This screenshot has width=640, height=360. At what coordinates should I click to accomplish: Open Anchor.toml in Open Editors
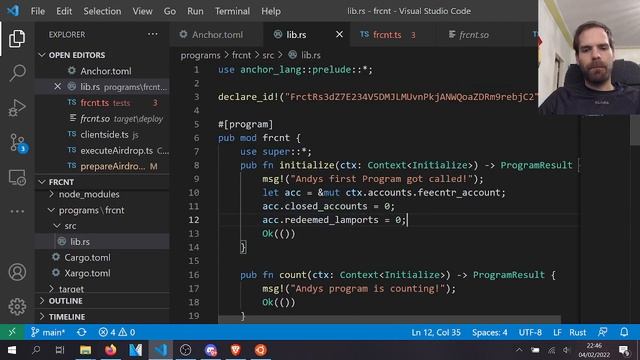pyautogui.click(x=102, y=71)
